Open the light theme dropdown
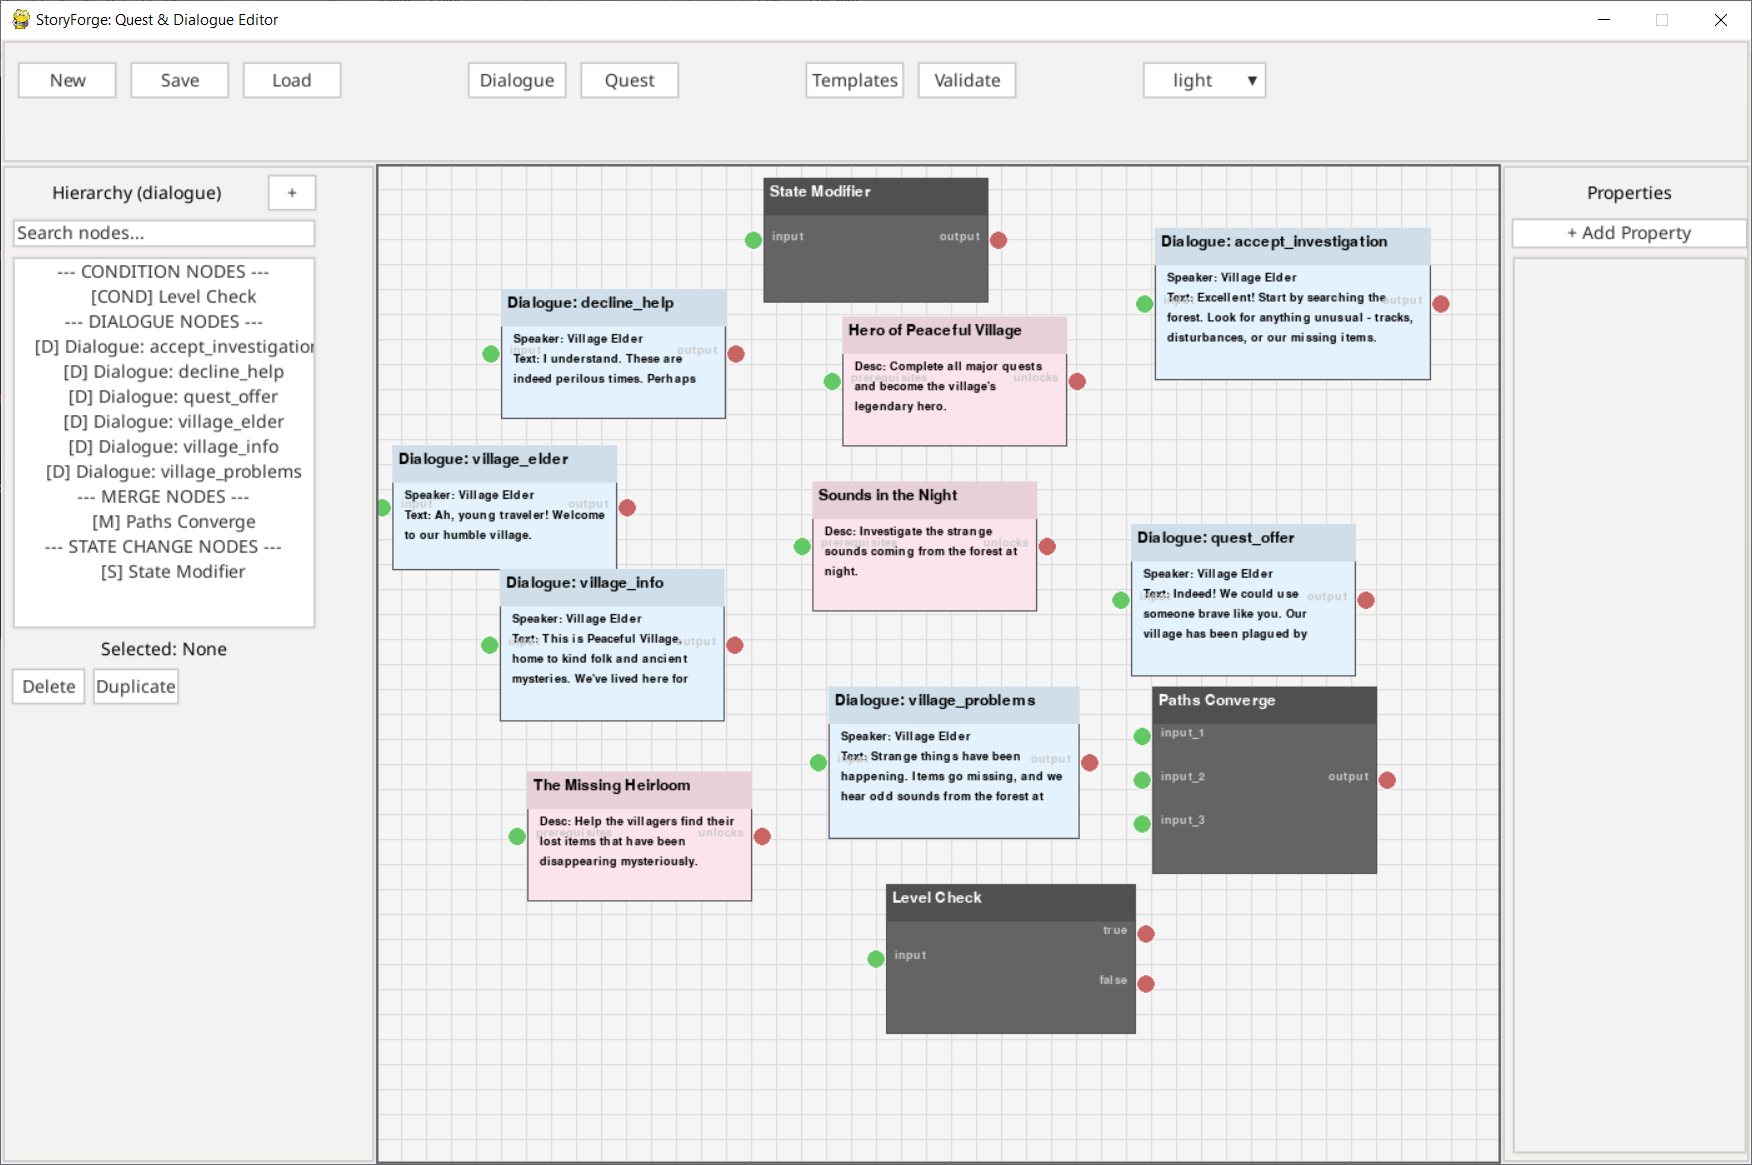The image size is (1752, 1165). [x=1204, y=80]
